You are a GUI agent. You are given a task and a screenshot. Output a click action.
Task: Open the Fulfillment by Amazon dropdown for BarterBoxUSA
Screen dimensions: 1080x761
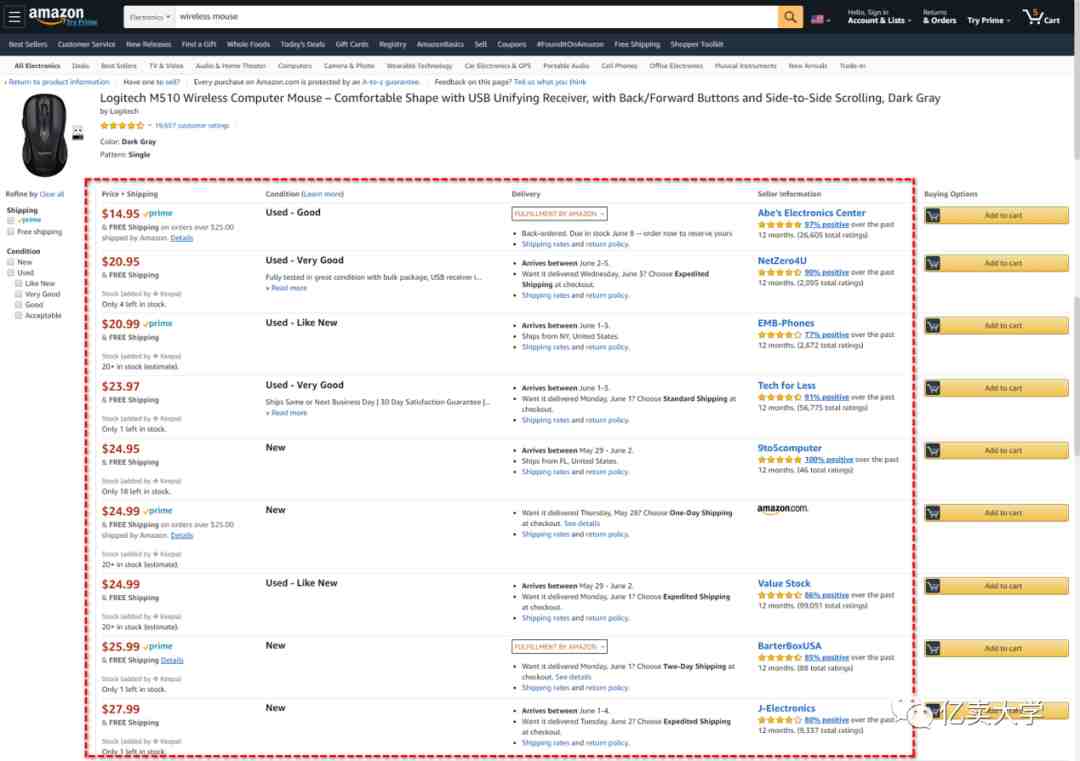559,647
